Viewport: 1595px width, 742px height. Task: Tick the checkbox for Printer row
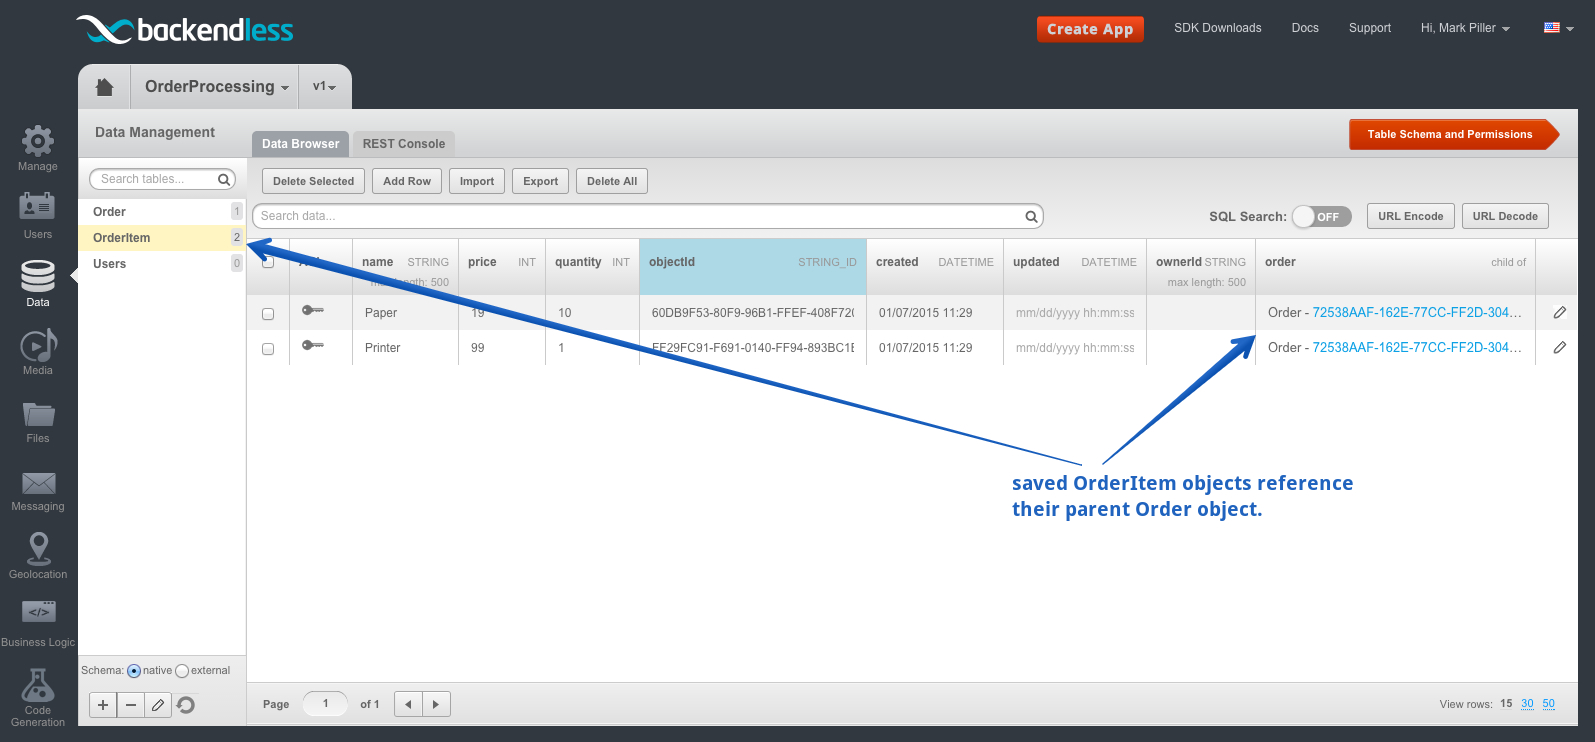268,349
